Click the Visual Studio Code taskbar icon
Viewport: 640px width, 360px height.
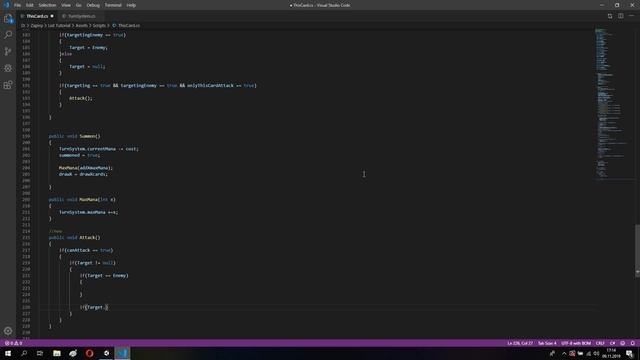click(122, 353)
